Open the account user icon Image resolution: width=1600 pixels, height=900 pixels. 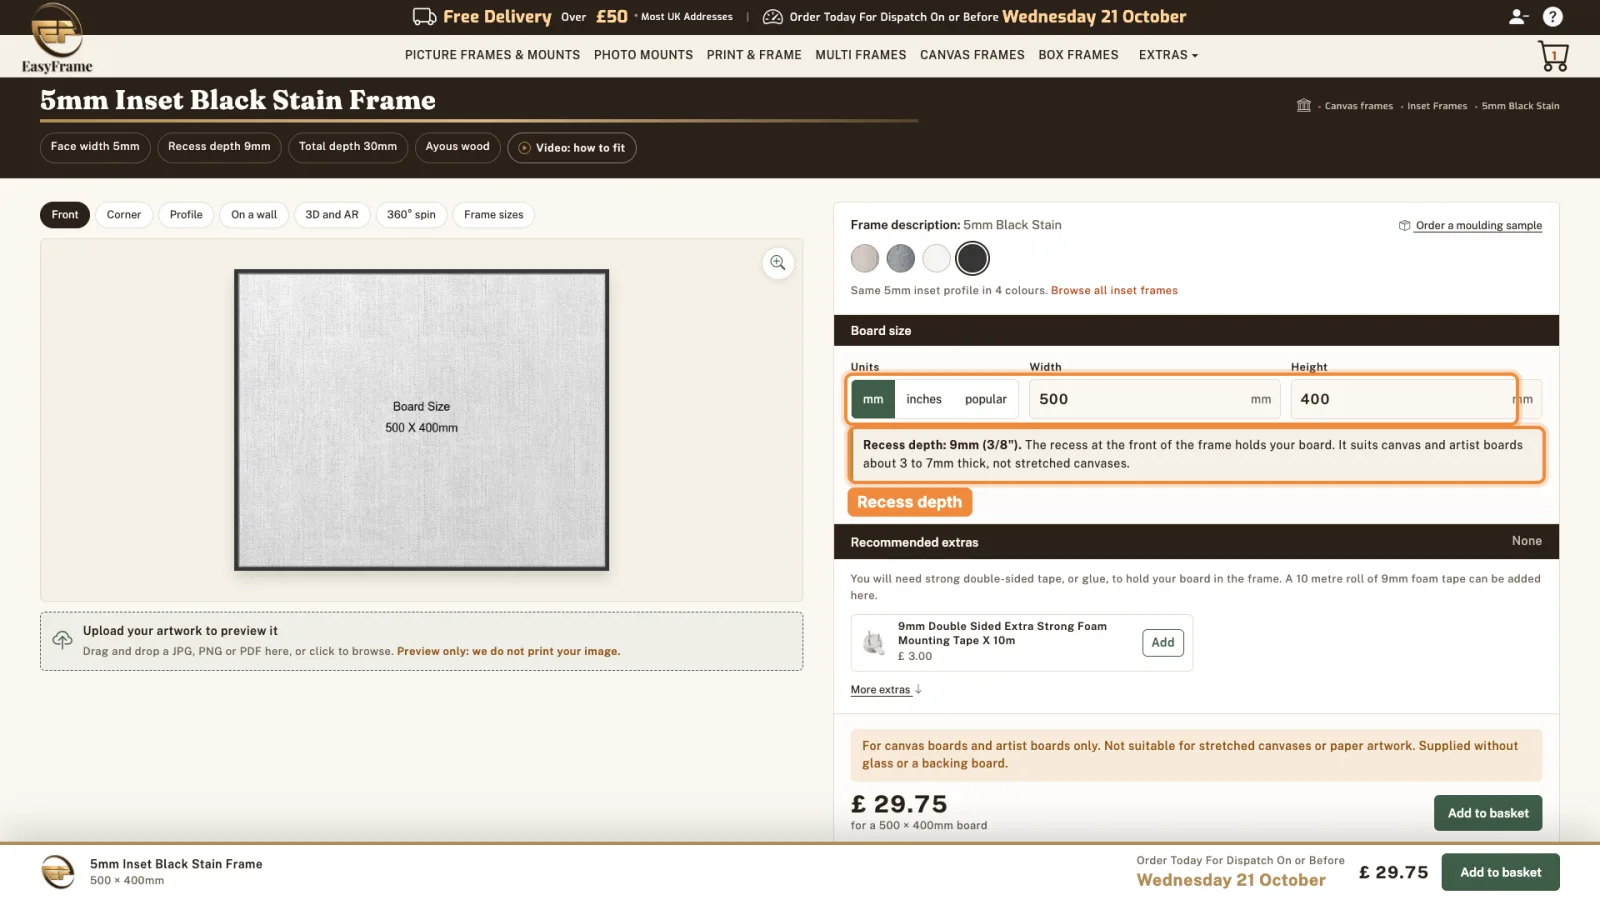(1517, 16)
